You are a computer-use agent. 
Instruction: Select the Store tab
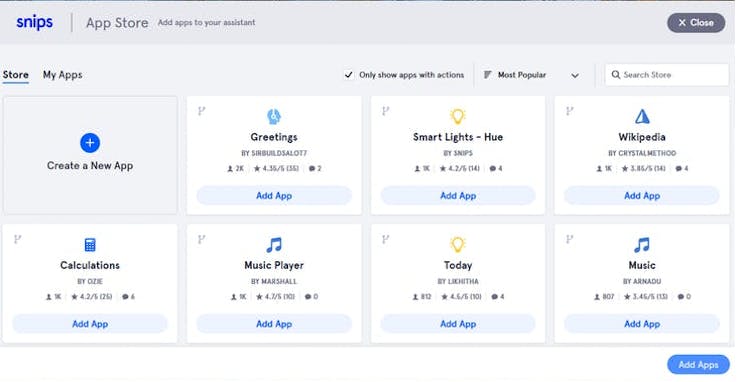point(16,75)
